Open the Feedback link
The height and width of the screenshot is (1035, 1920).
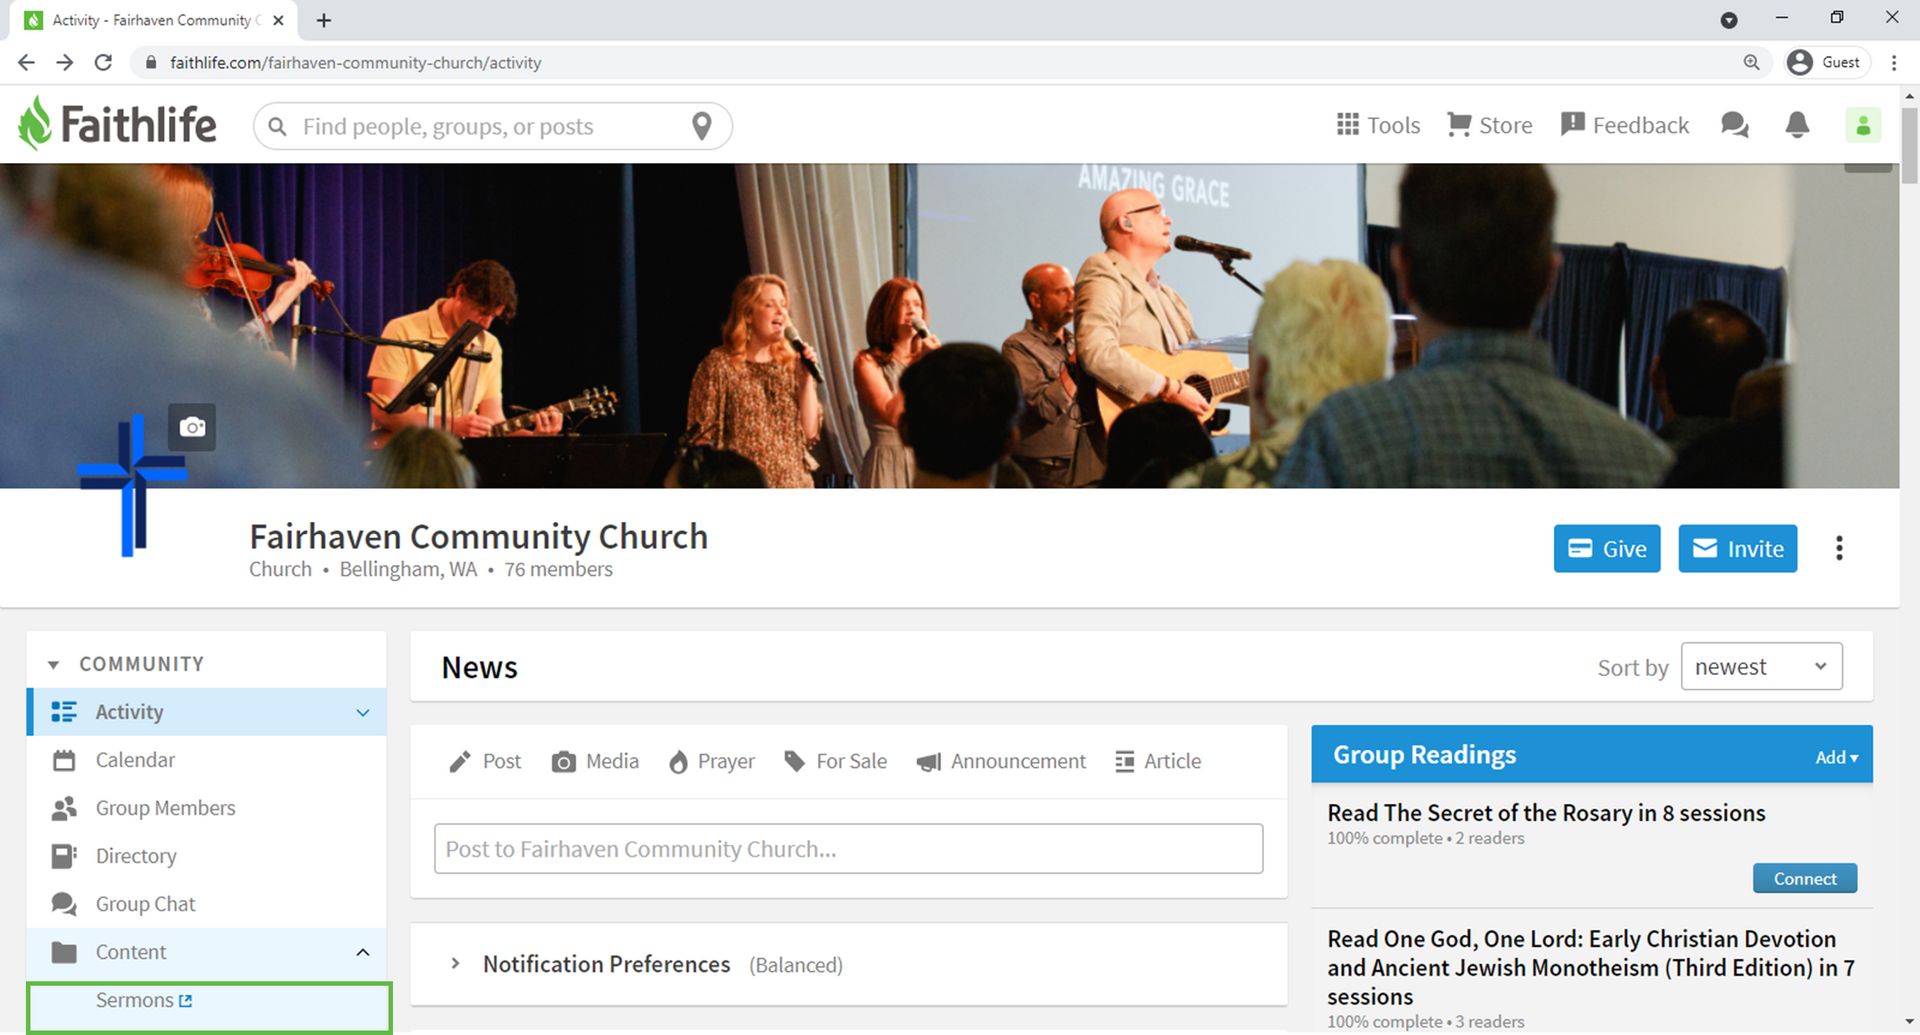coord(1625,125)
